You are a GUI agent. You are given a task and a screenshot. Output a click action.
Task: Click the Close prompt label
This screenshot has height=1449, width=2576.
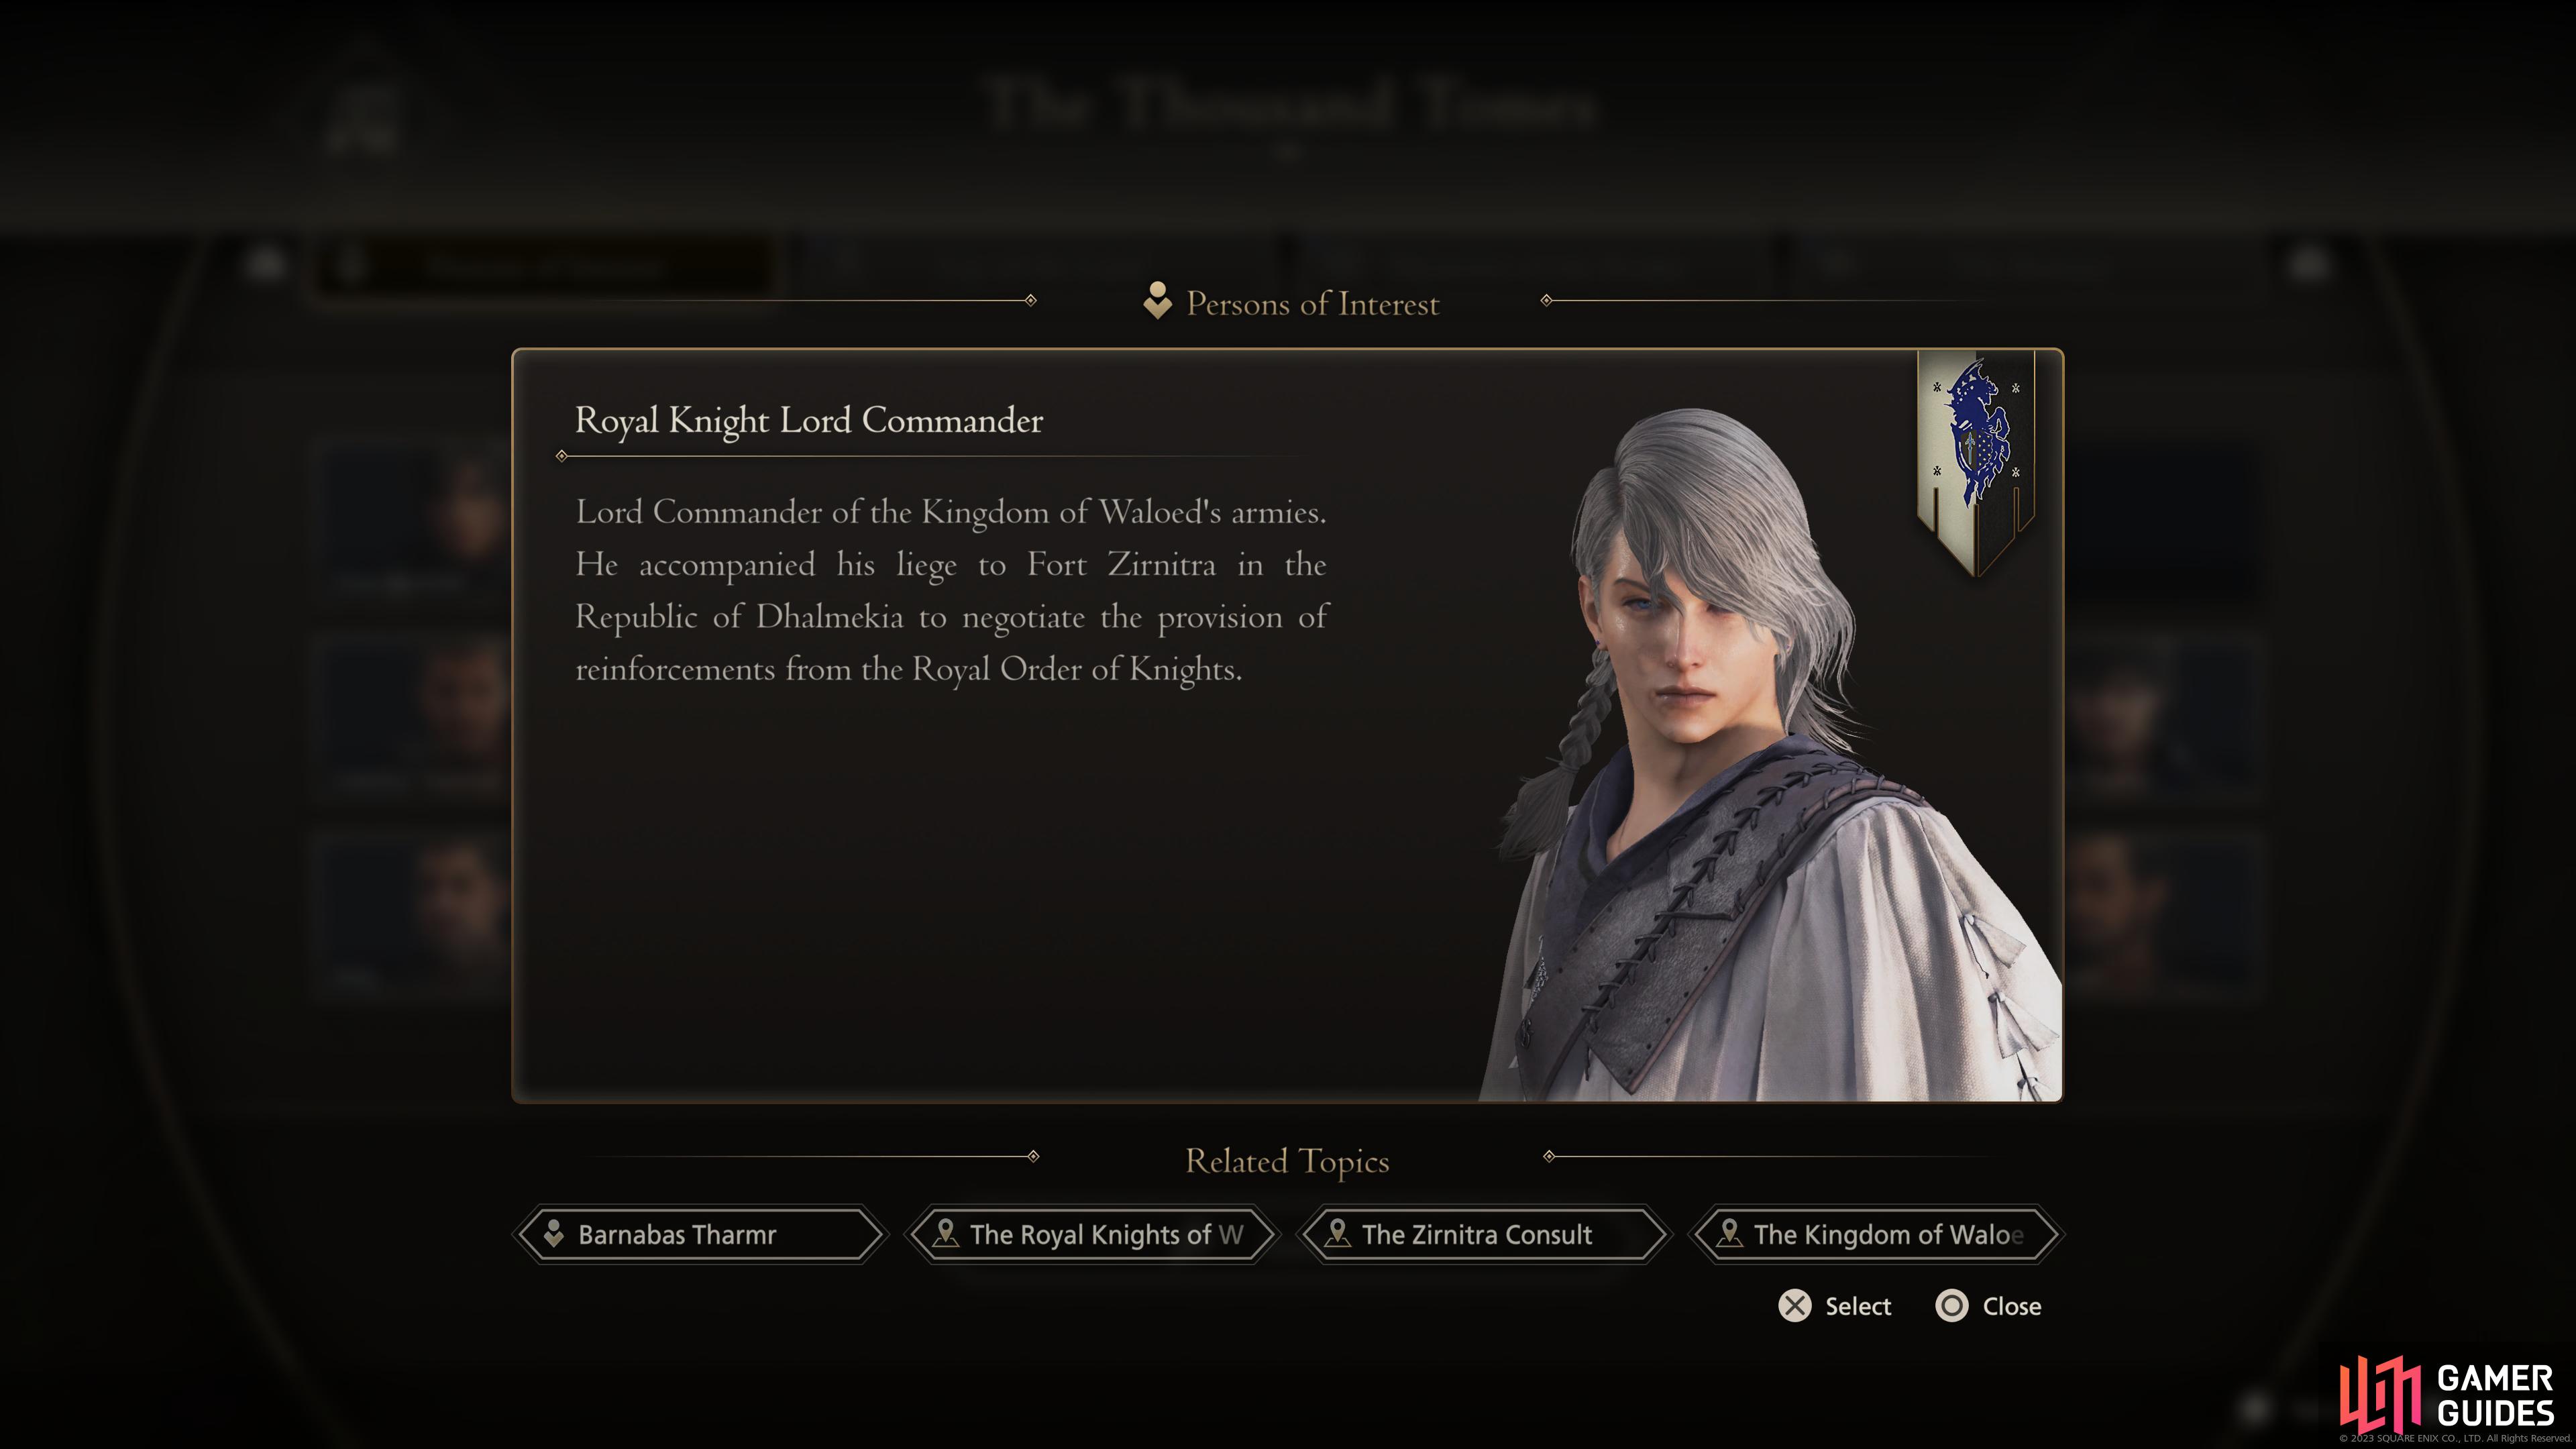tap(2012, 1306)
